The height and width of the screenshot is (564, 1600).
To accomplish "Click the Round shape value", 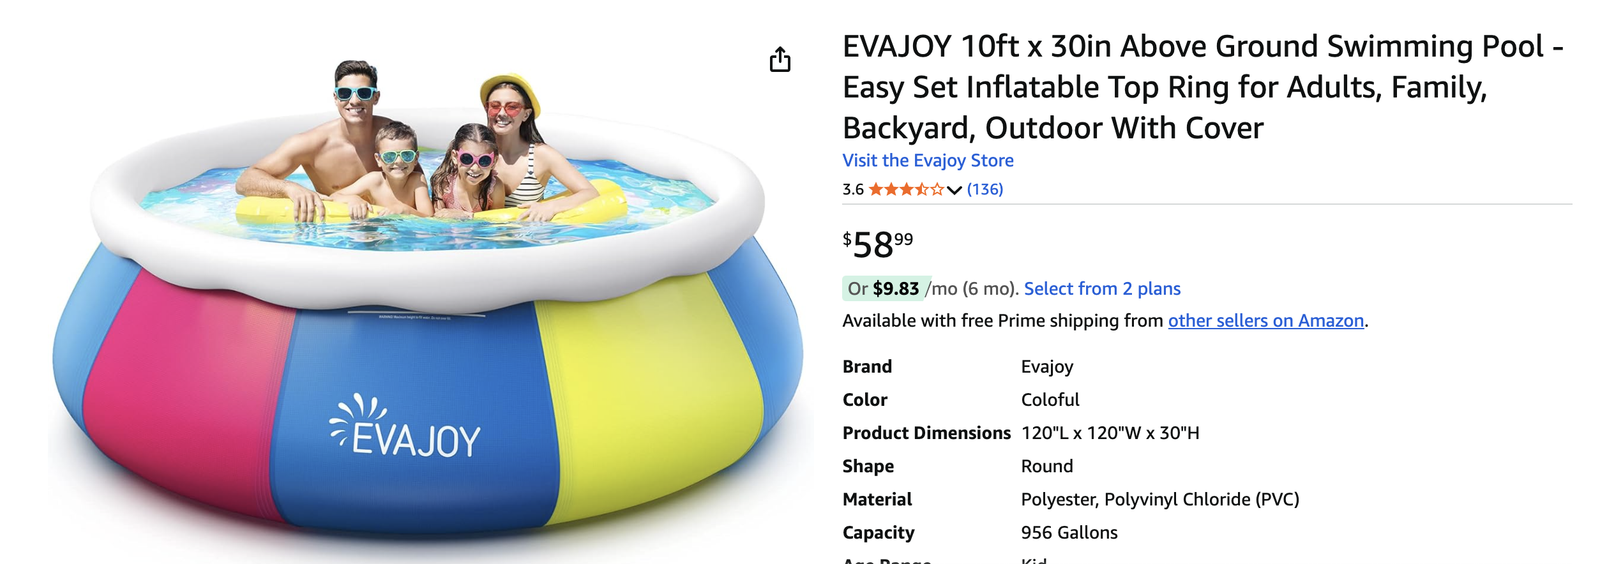I will 1047,466.
